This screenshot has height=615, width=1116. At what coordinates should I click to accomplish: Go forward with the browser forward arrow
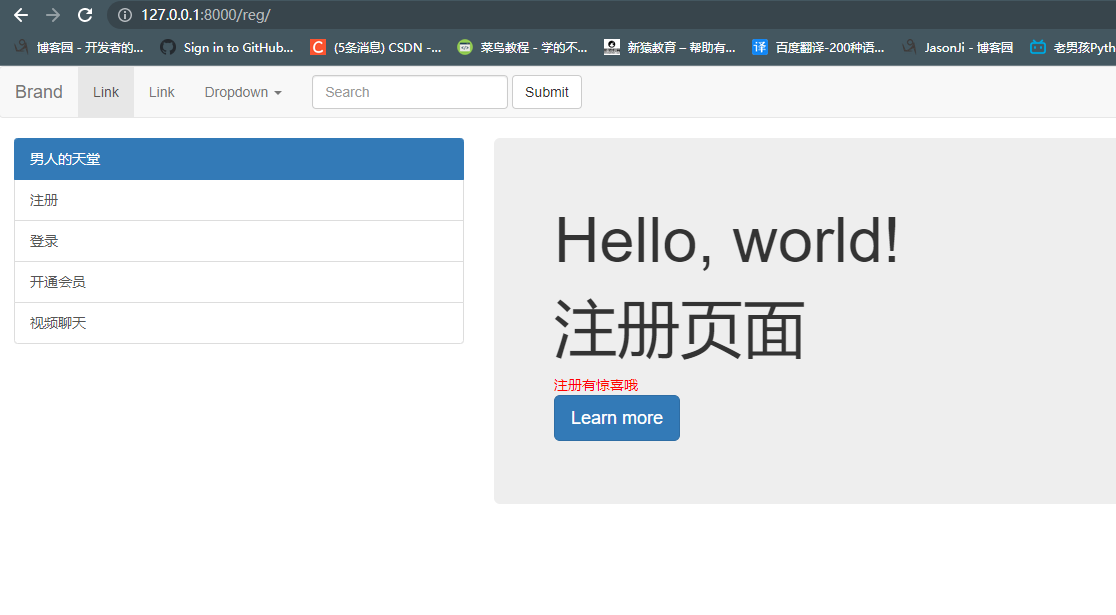(x=53, y=15)
